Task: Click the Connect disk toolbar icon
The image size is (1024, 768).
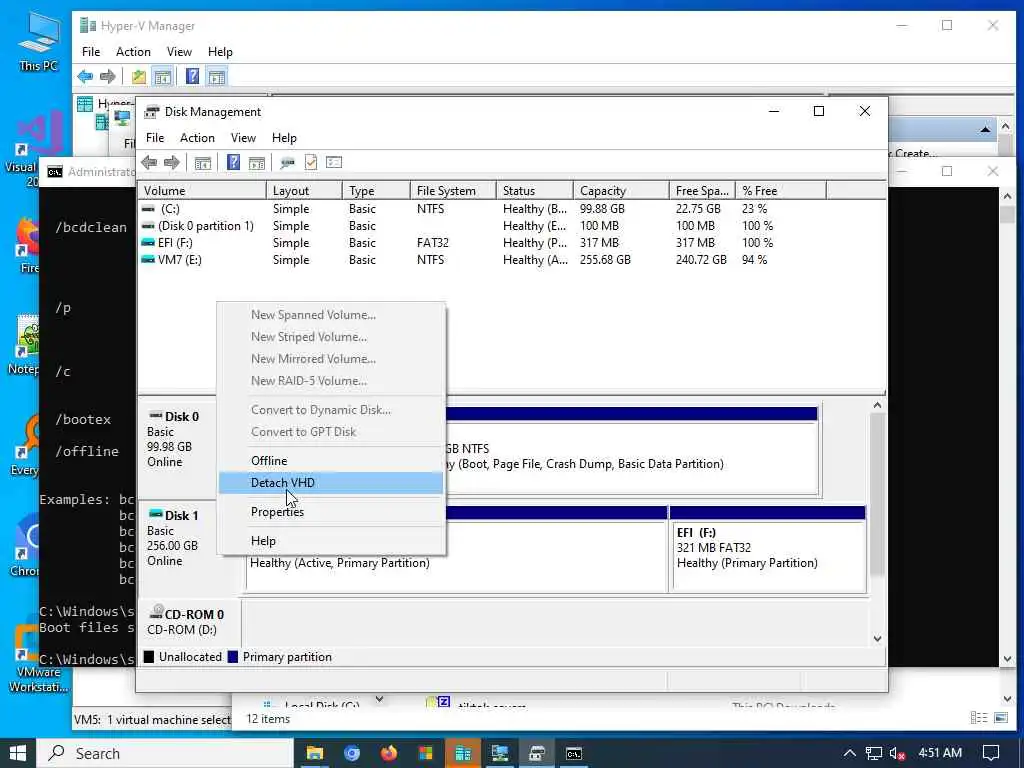Action: (287, 163)
